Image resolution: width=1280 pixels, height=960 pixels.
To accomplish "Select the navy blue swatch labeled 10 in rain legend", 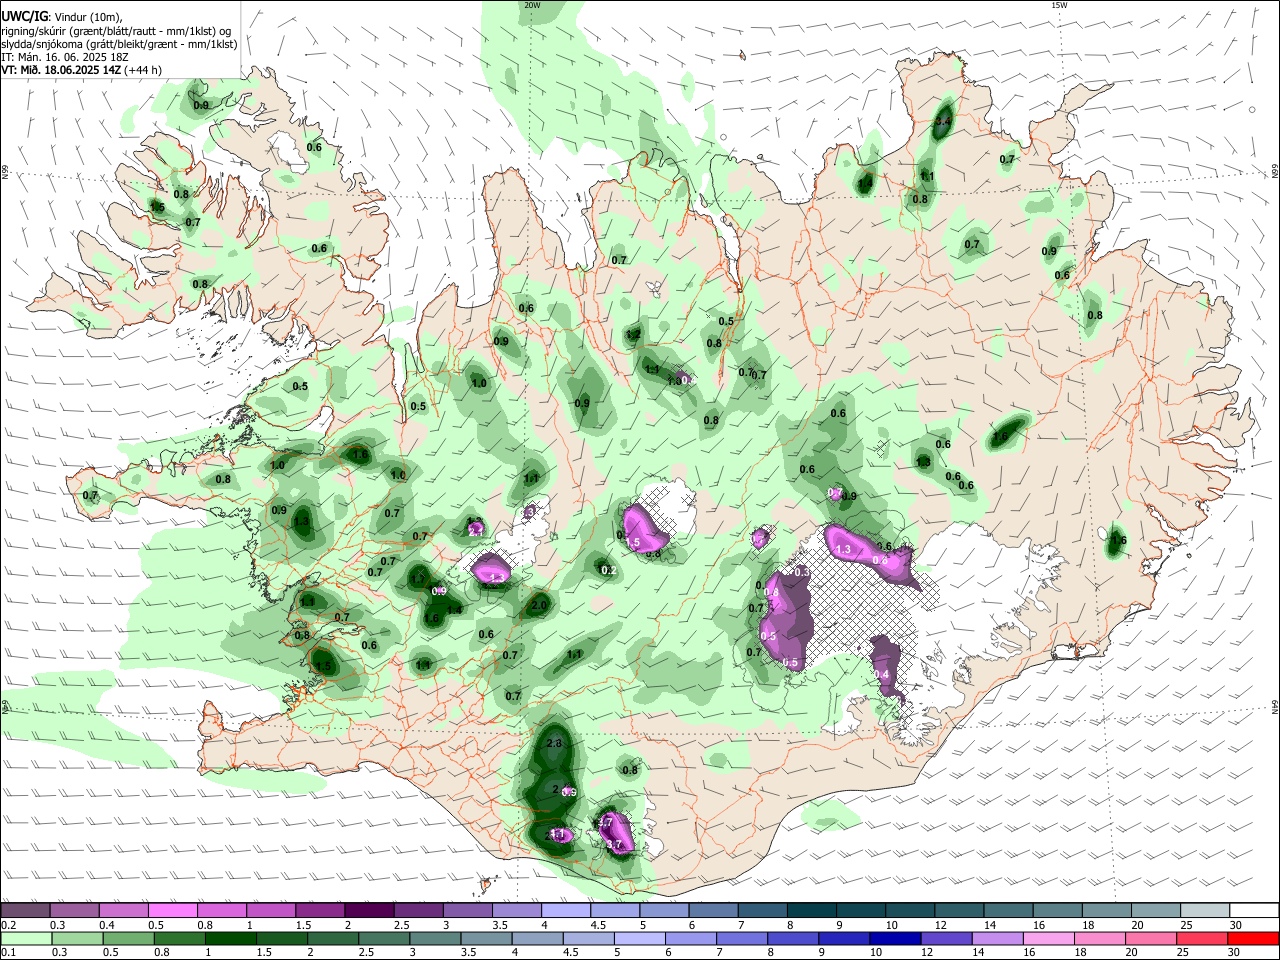I will [893, 938].
